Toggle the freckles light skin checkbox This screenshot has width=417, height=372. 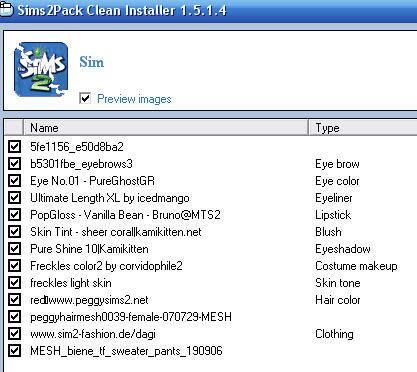(14, 283)
